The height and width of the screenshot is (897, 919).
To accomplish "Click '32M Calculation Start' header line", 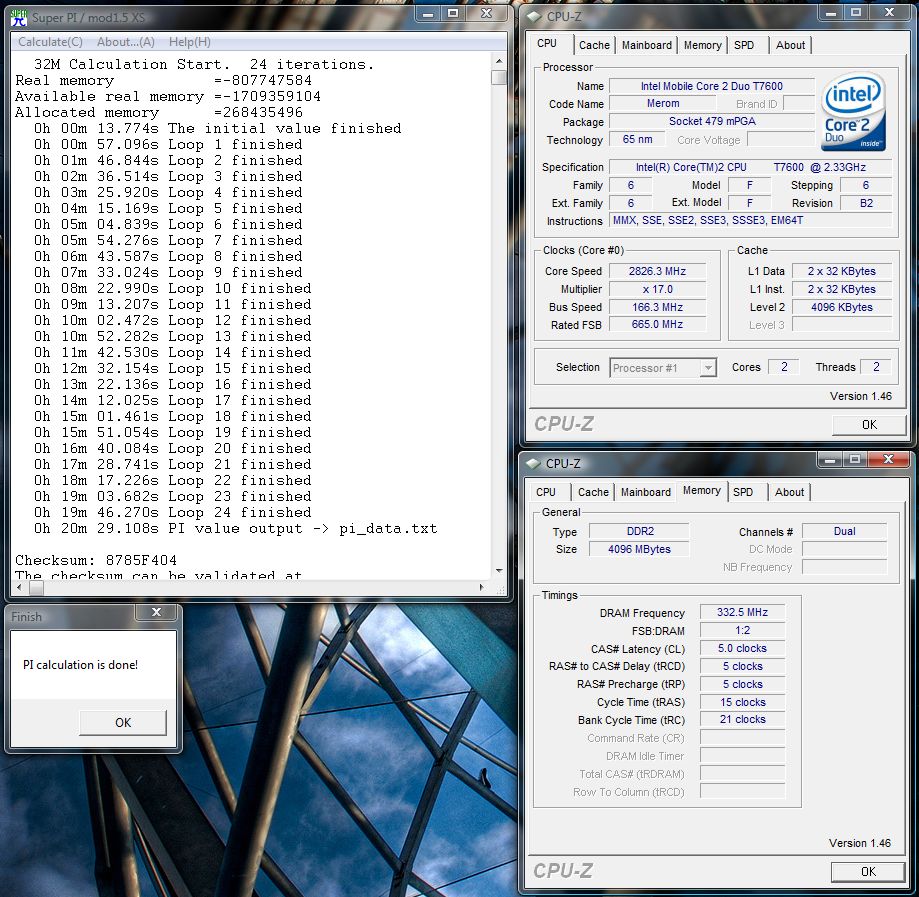I will (x=203, y=64).
